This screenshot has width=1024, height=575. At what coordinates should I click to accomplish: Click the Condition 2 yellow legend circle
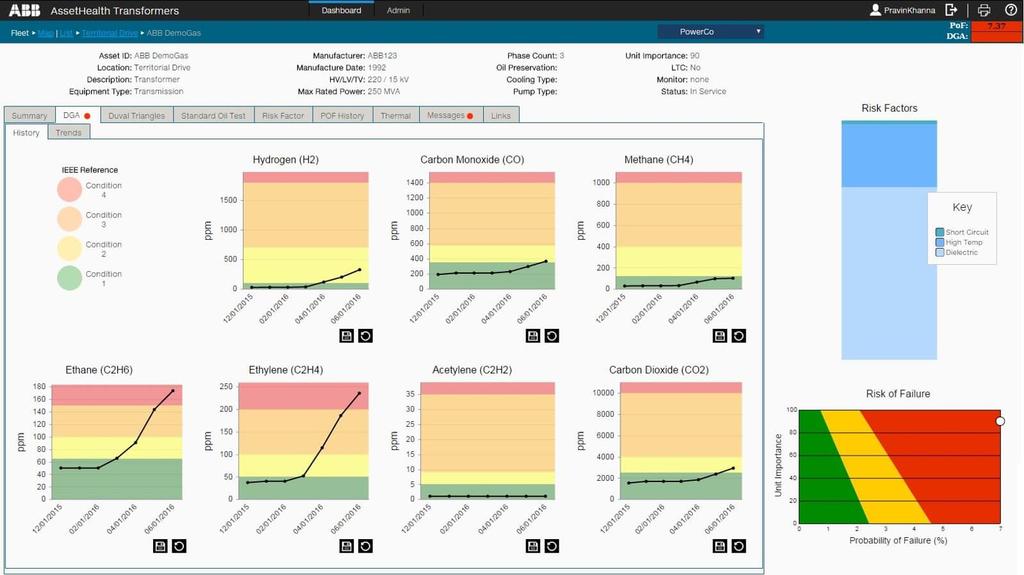point(69,248)
